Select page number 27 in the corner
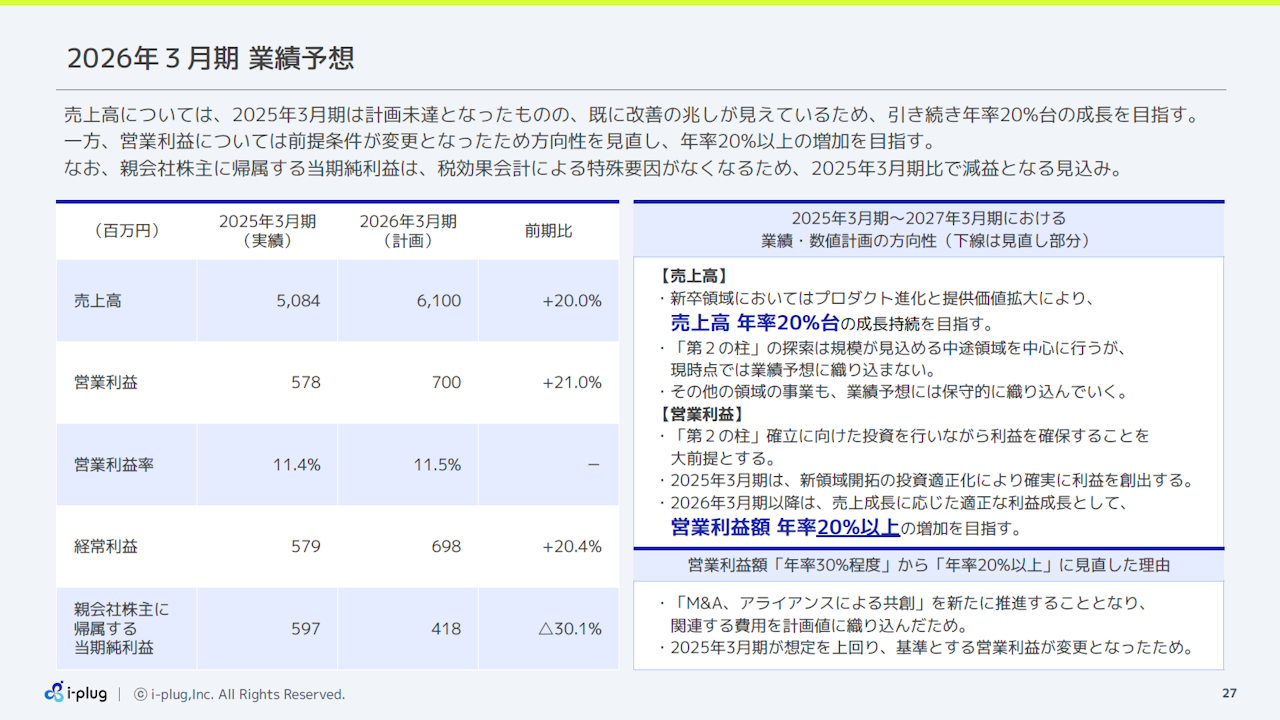 tap(1229, 694)
